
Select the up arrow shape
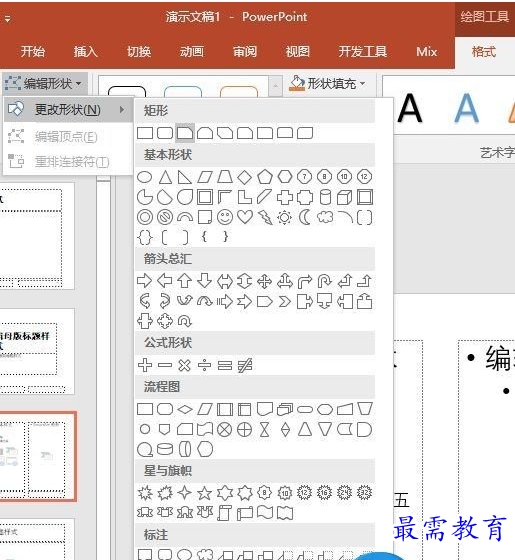(185, 281)
